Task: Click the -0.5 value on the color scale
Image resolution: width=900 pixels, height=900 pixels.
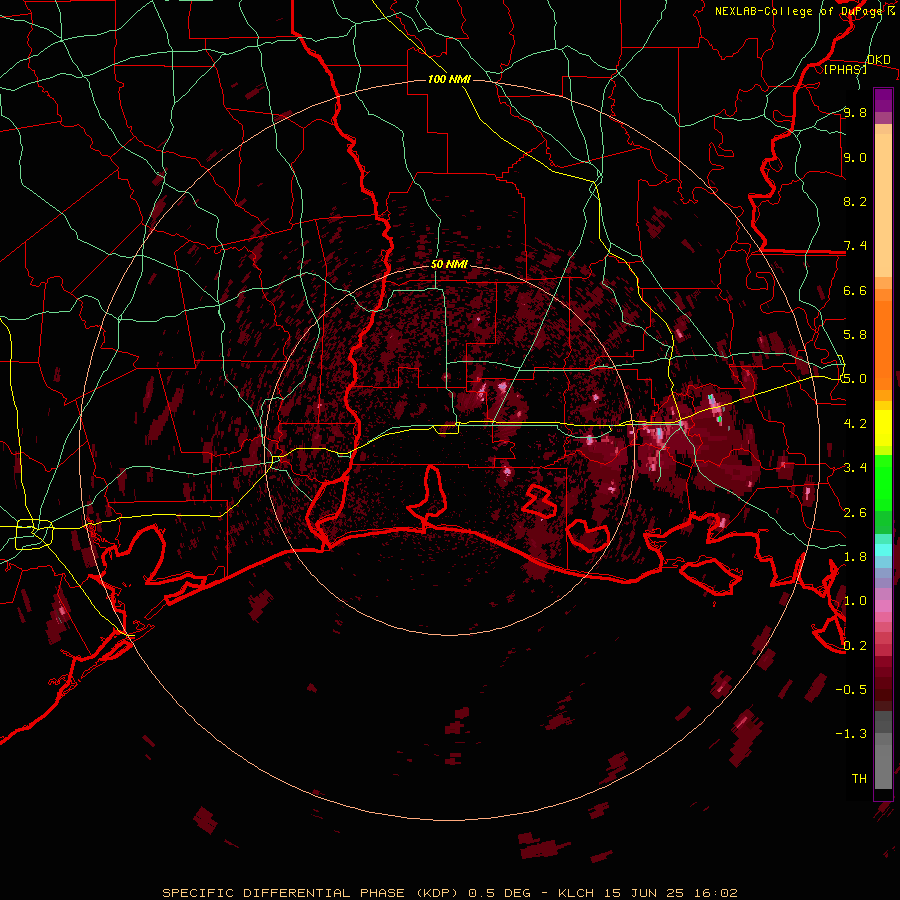Action: pos(852,690)
